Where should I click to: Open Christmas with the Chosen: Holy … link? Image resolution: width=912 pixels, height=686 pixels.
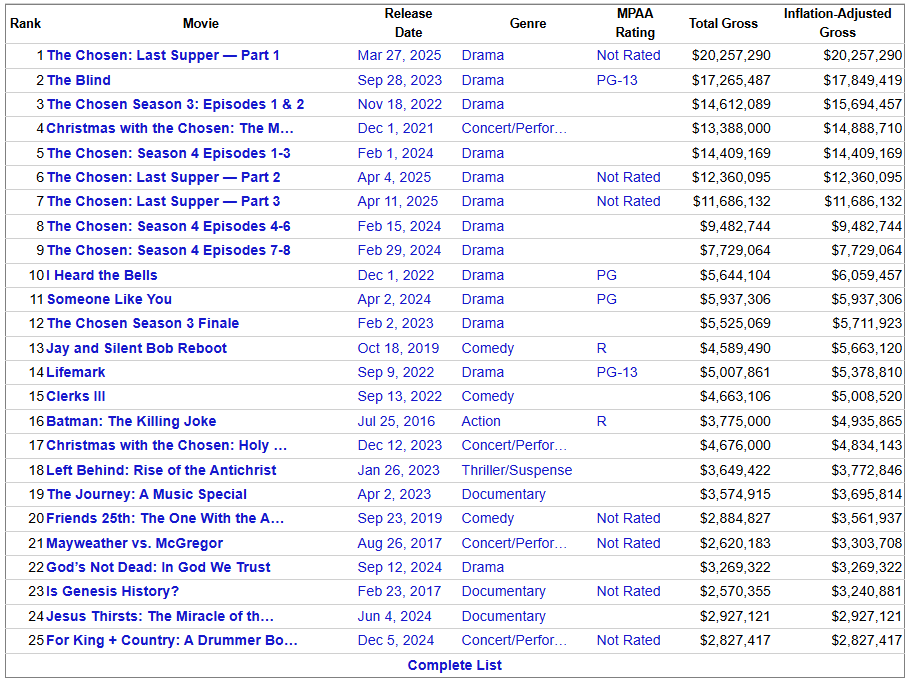click(166, 446)
